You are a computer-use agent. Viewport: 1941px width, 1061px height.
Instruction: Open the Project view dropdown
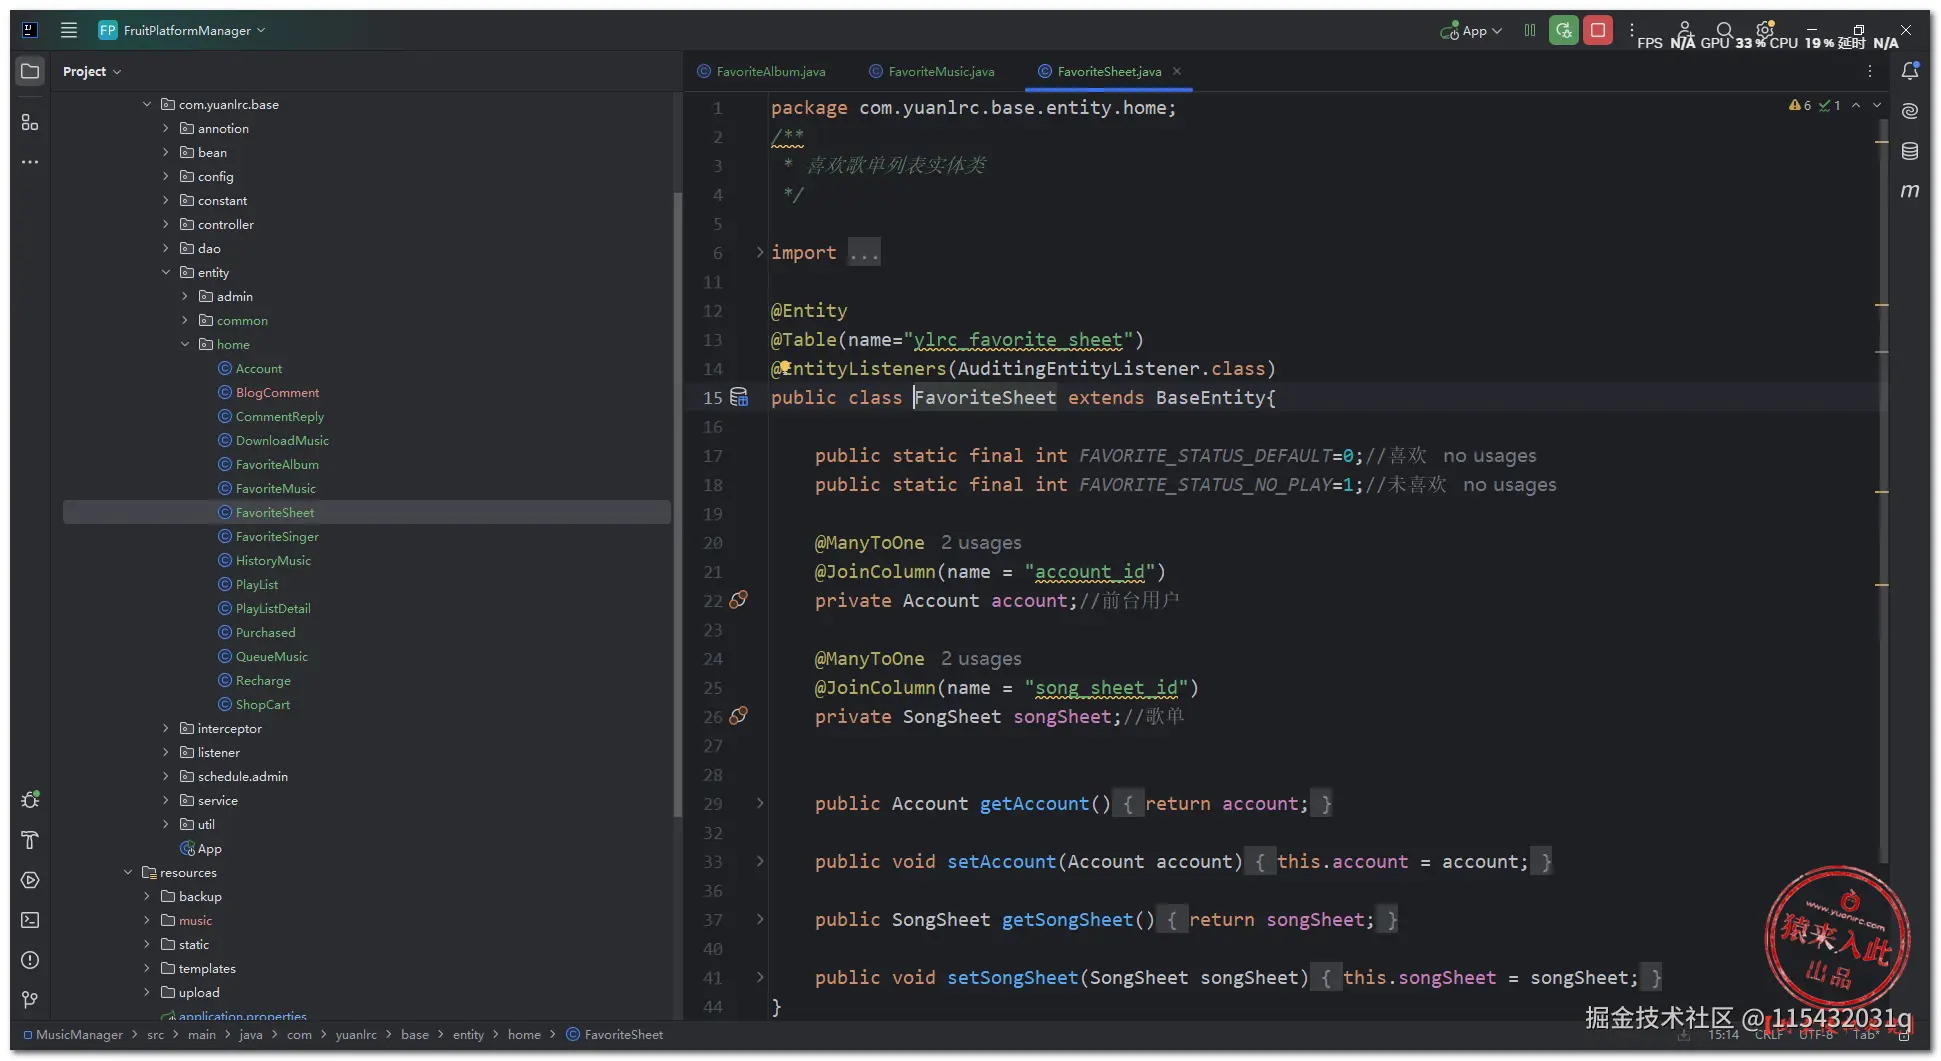(92, 71)
